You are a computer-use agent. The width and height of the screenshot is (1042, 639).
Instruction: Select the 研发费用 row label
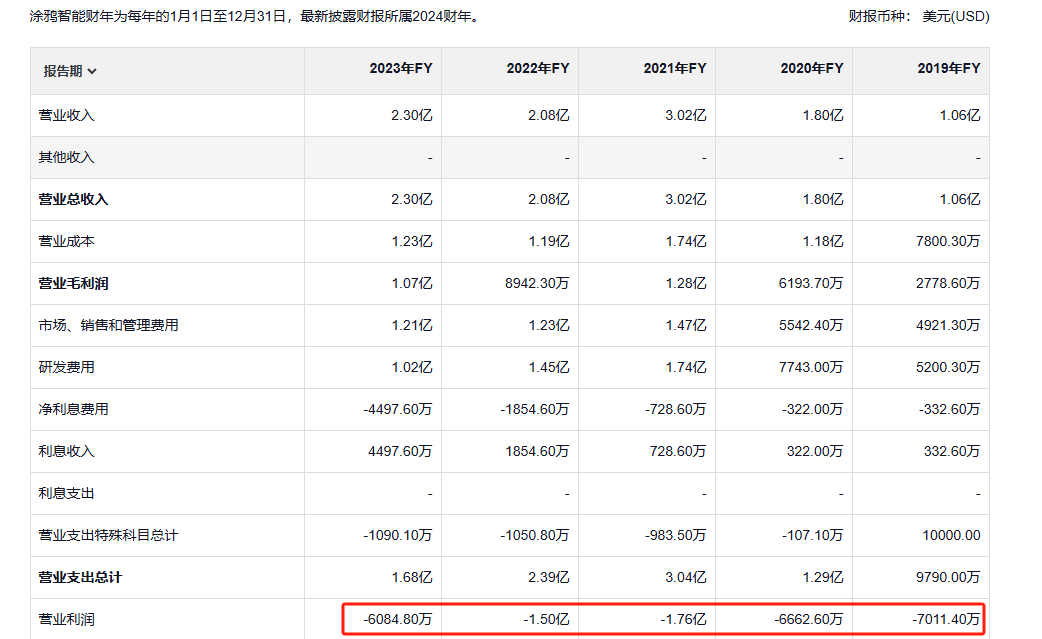point(66,367)
